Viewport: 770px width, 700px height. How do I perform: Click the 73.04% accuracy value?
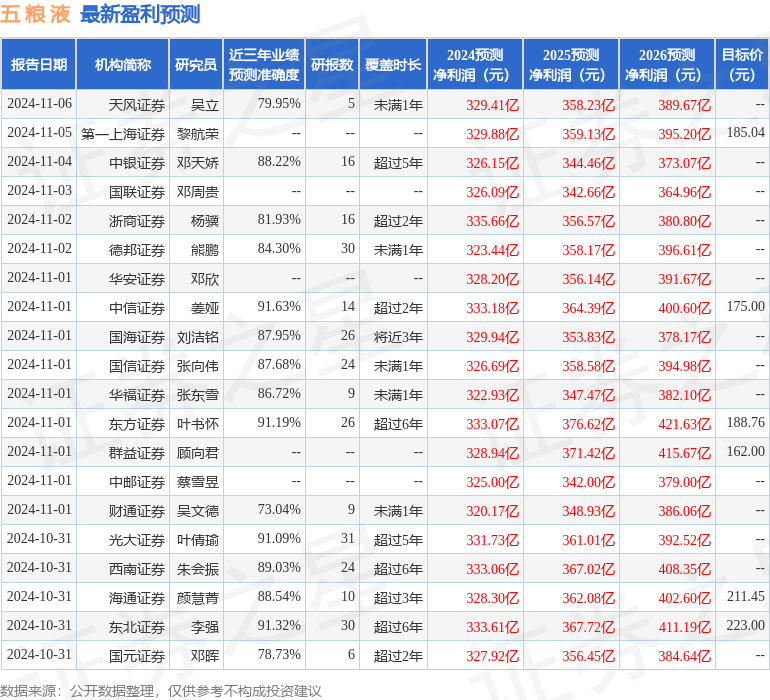279,509
